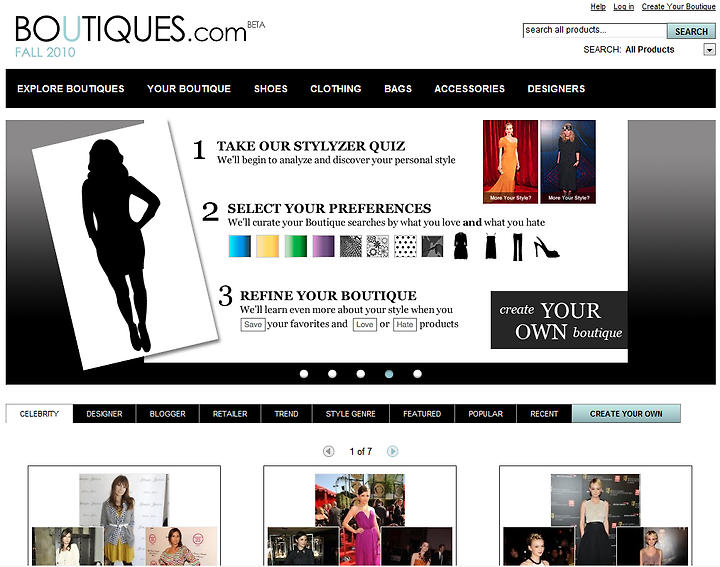Go to fifth carousel slide dot
Image resolution: width=720 pixels, height=567 pixels.
[x=417, y=374]
